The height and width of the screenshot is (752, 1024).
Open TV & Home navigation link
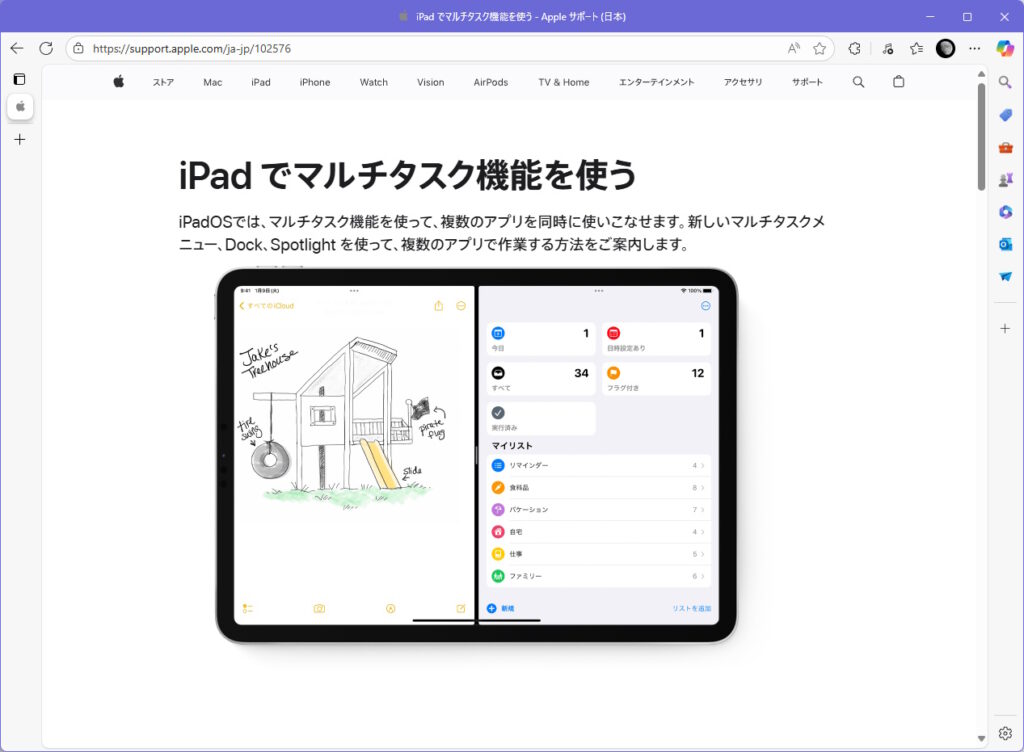(x=564, y=82)
